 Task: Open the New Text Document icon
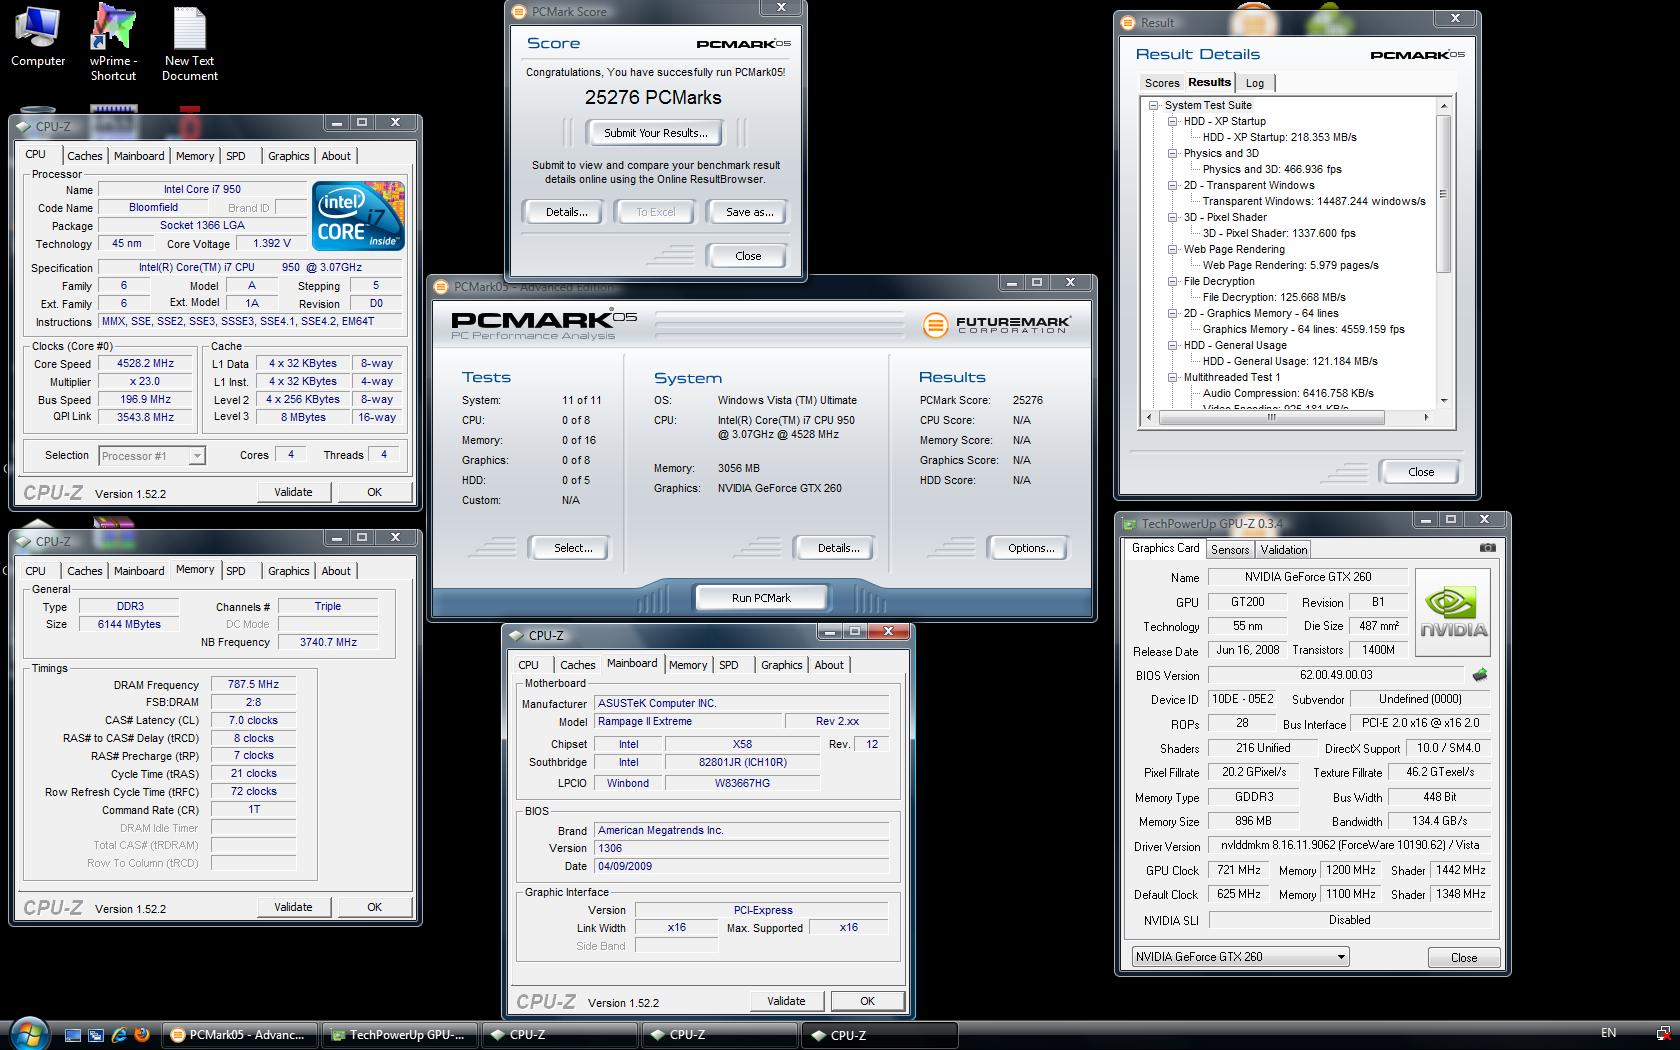190,44
